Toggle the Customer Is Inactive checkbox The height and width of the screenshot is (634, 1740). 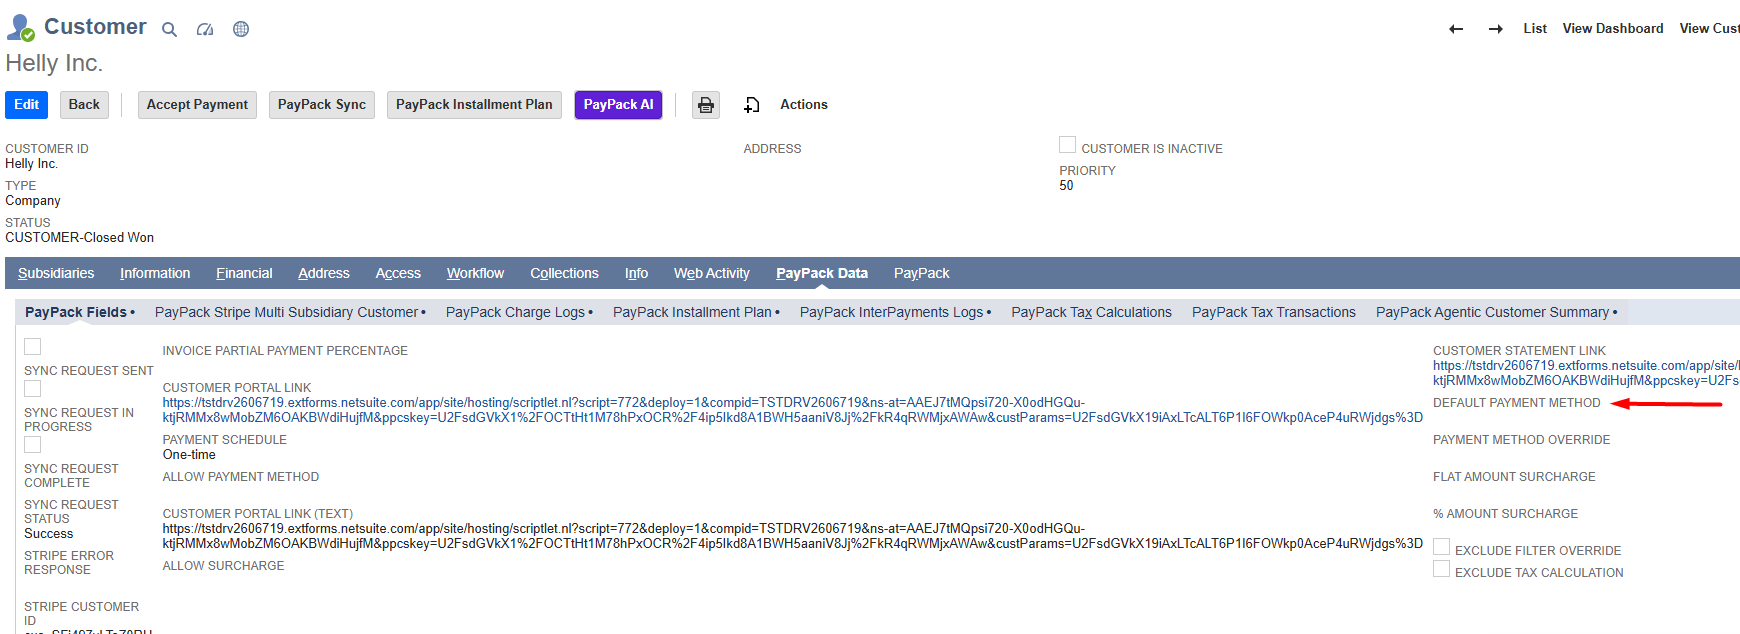click(x=1068, y=145)
